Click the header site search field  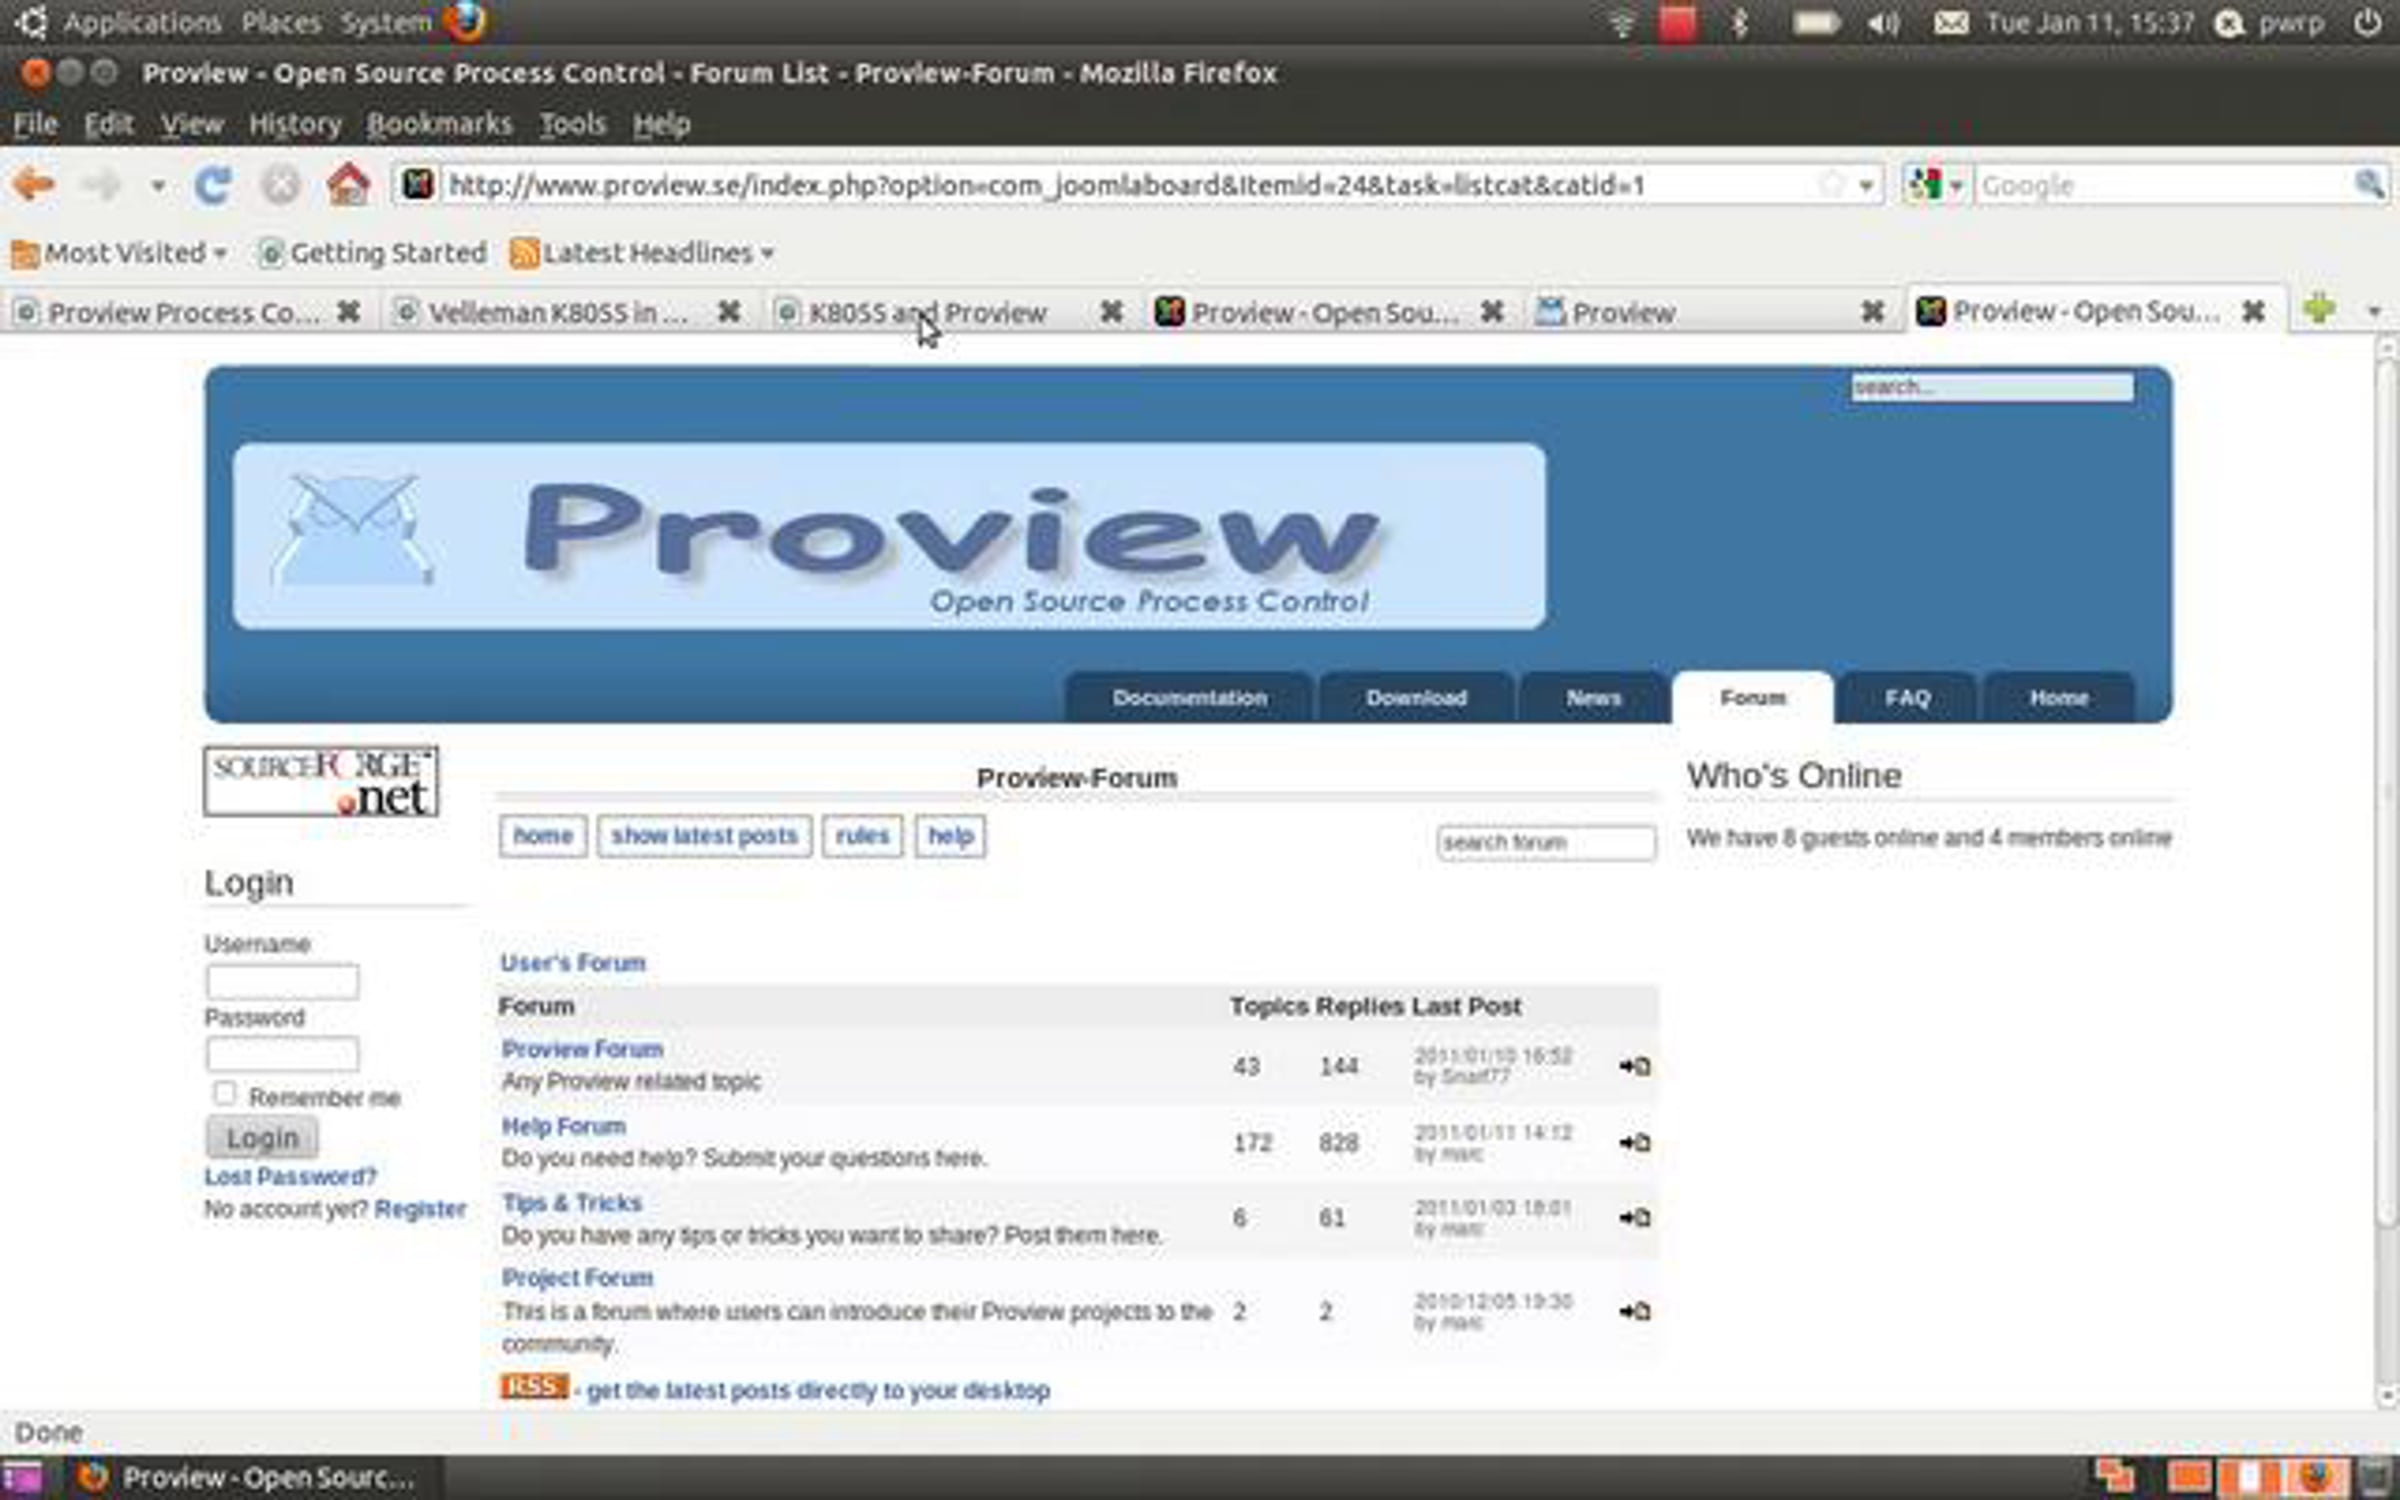point(1991,387)
